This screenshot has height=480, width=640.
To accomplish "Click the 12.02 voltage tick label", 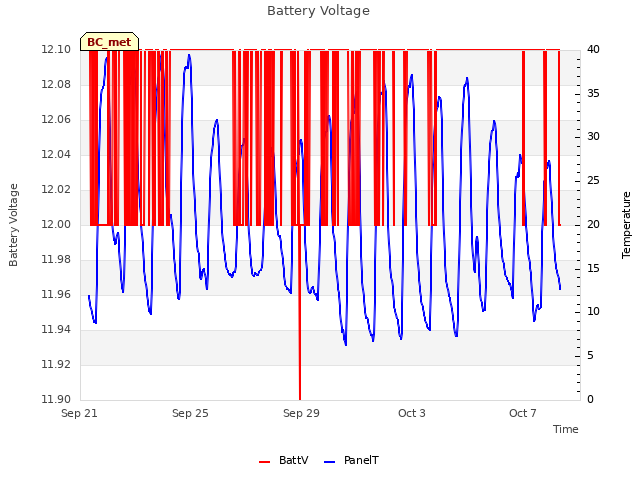I will (56, 189).
